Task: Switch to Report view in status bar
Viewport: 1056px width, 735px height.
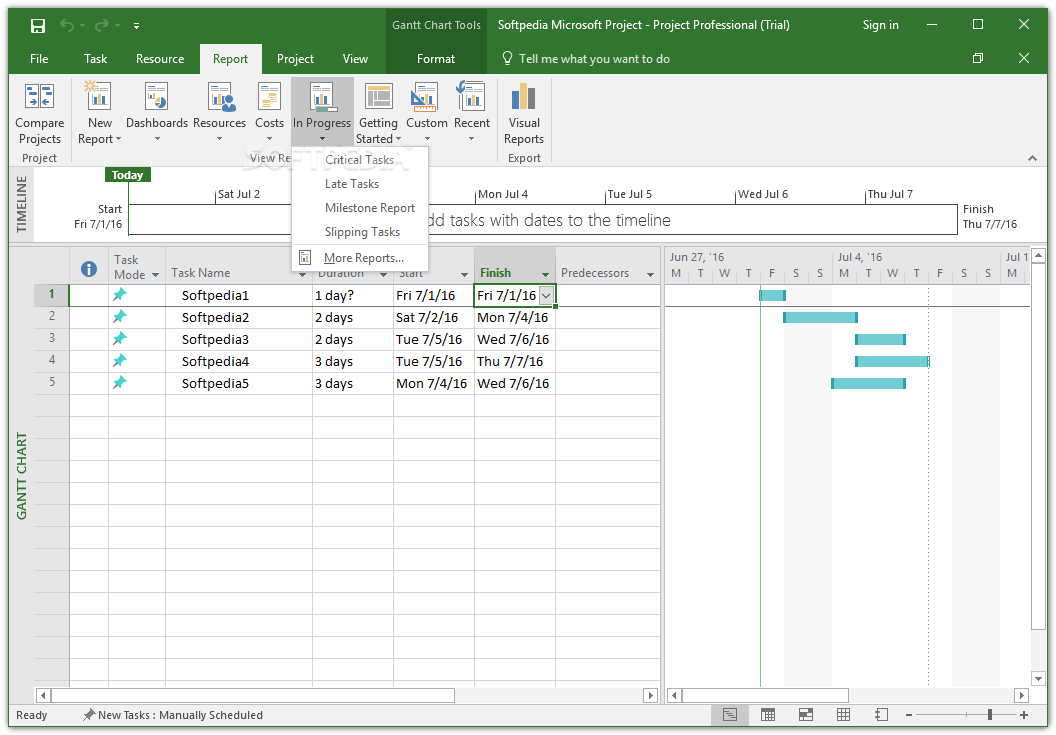Action: coord(881,715)
